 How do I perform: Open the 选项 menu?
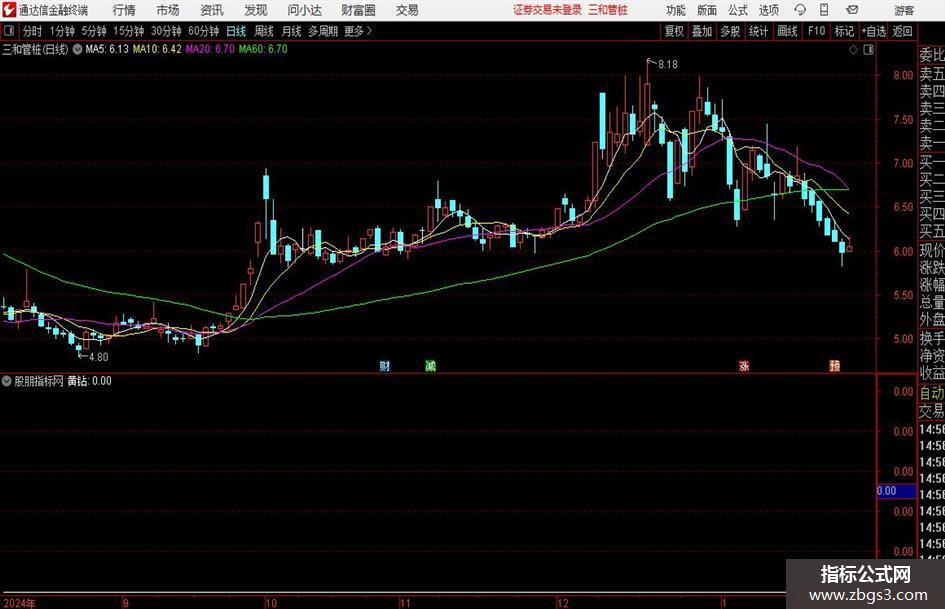(x=768, y=10)
